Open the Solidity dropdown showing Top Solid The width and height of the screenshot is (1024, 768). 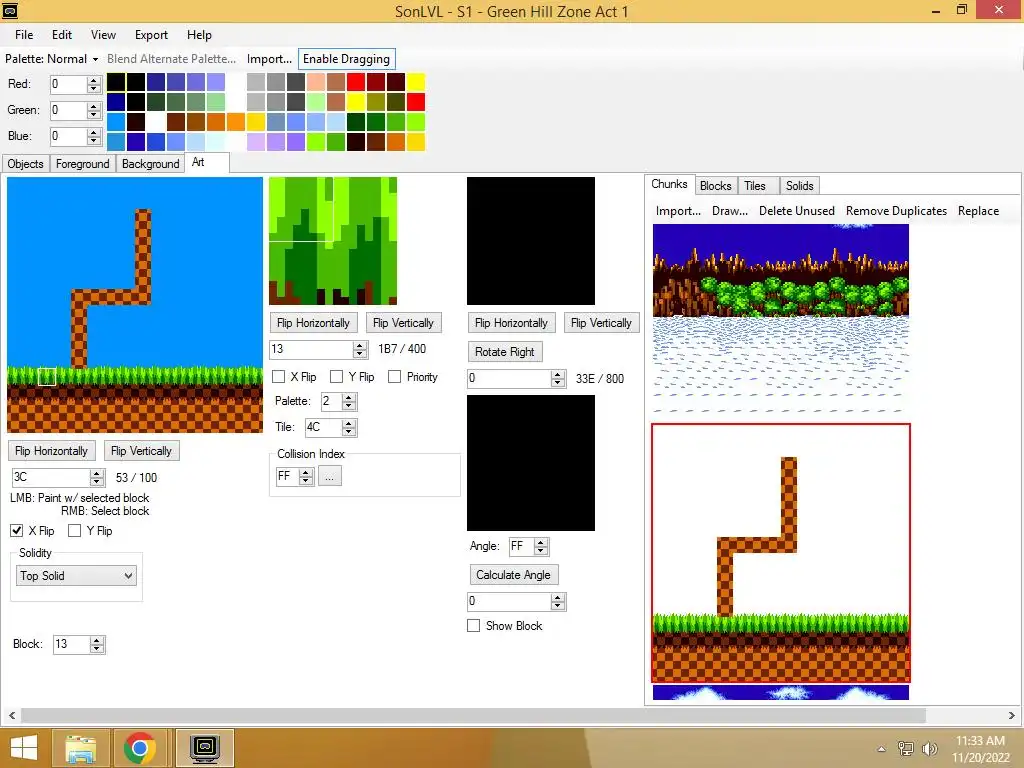pos(76,575)
